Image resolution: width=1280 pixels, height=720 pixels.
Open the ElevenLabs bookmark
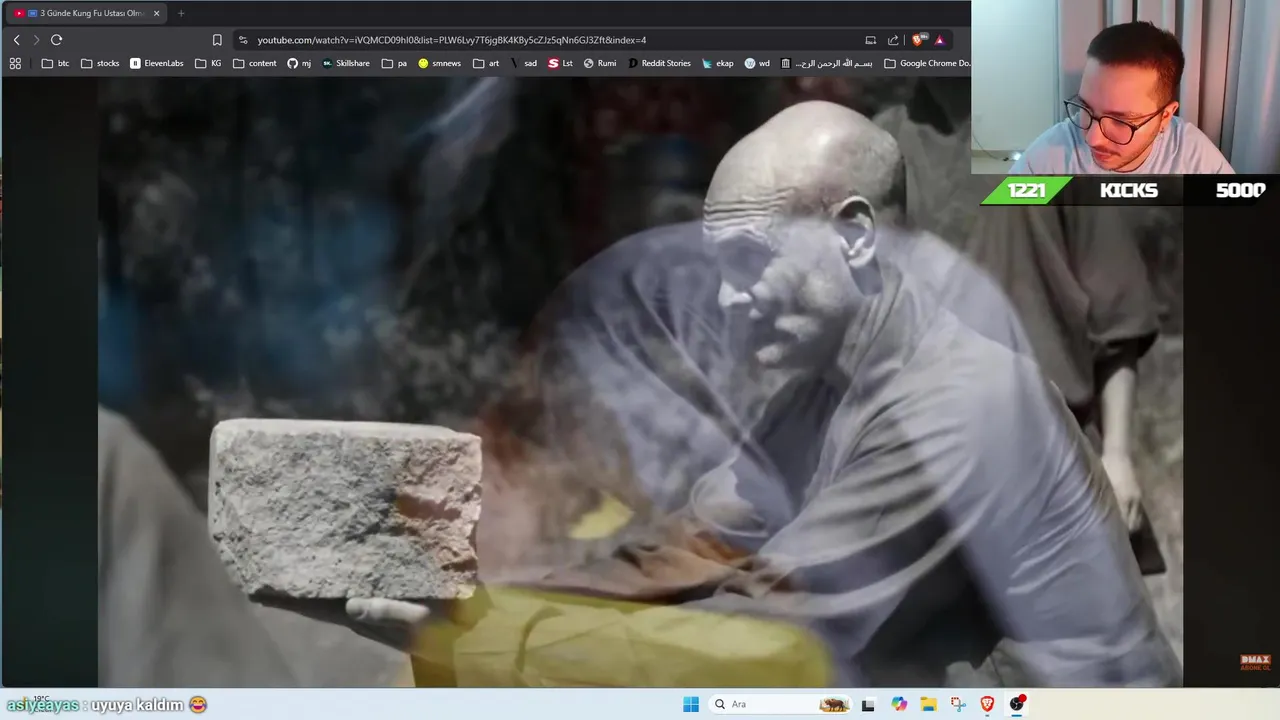[157, 63]
